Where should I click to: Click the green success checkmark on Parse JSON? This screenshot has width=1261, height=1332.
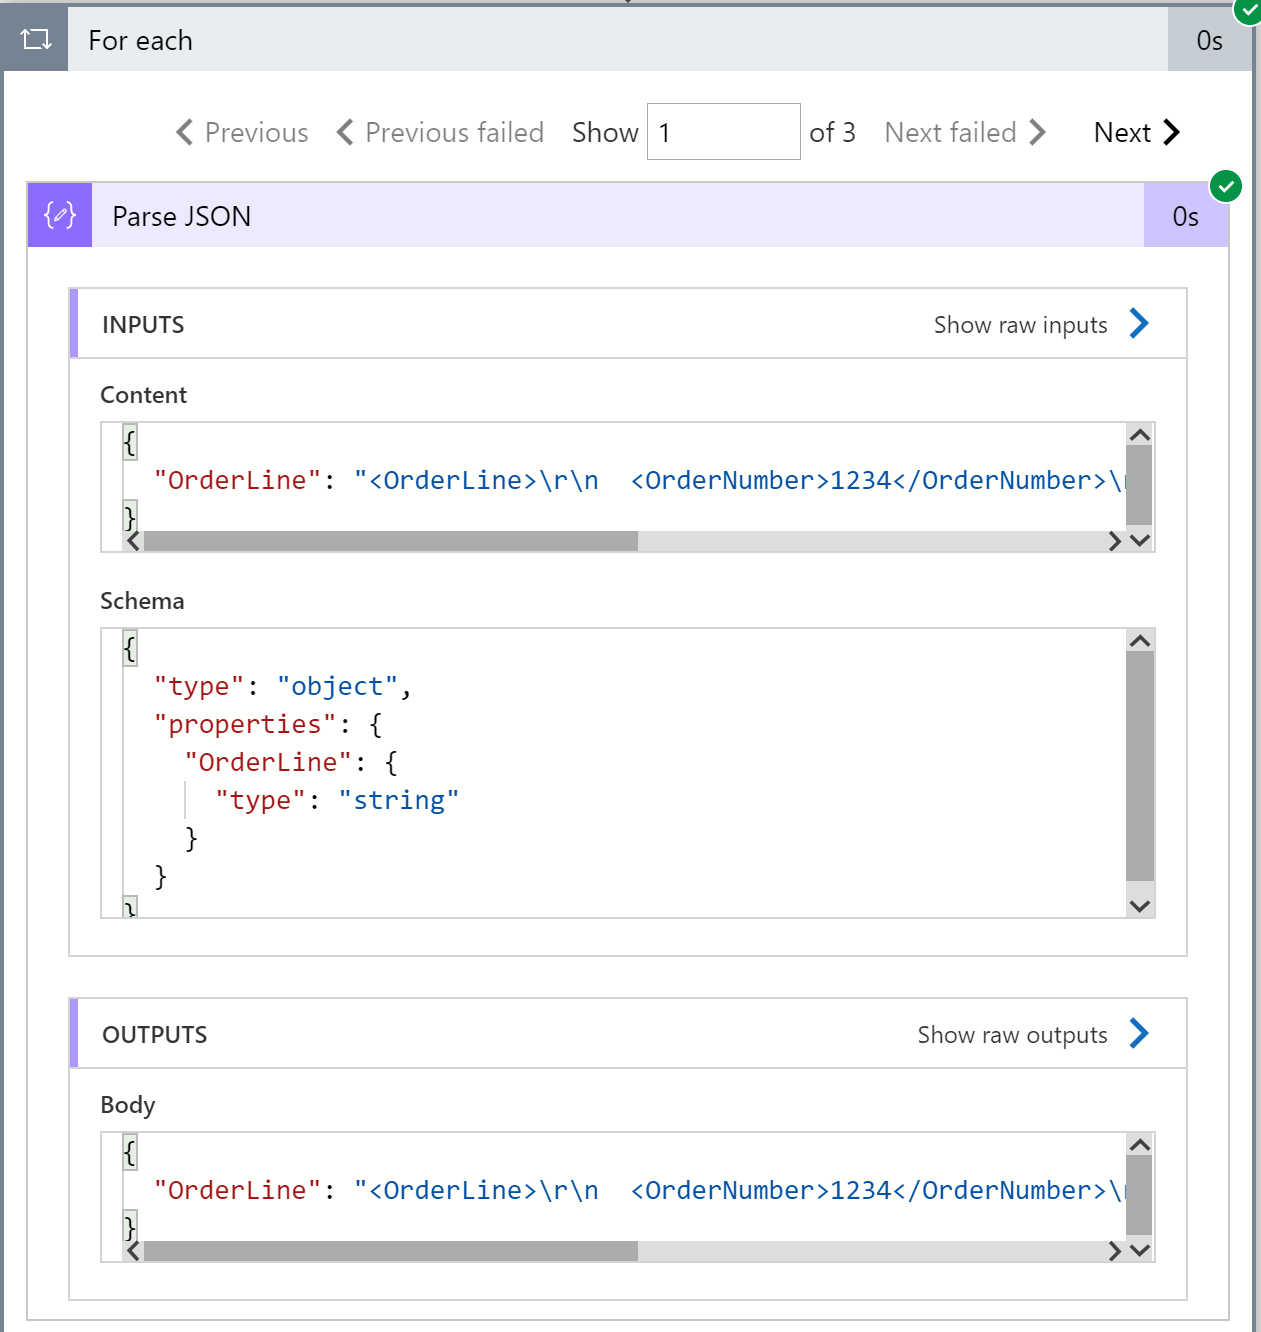tap(1227, 186)
